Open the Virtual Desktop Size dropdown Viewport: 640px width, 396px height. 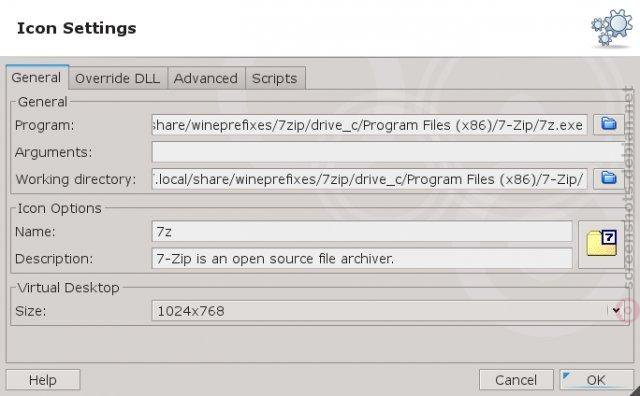click(x=388, y=311)
